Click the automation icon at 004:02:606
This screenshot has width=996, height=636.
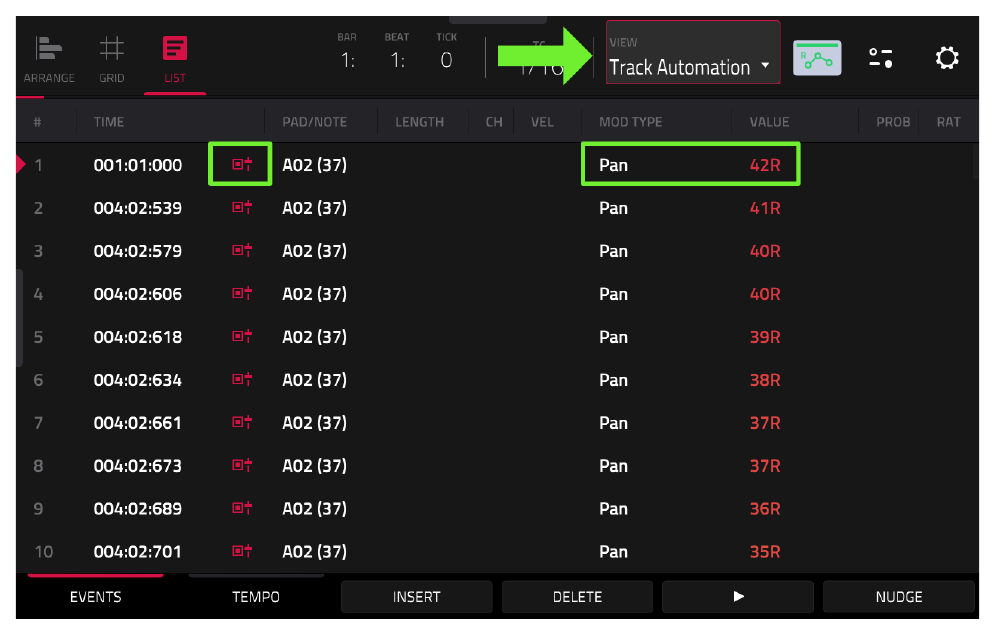pos(242,294)
